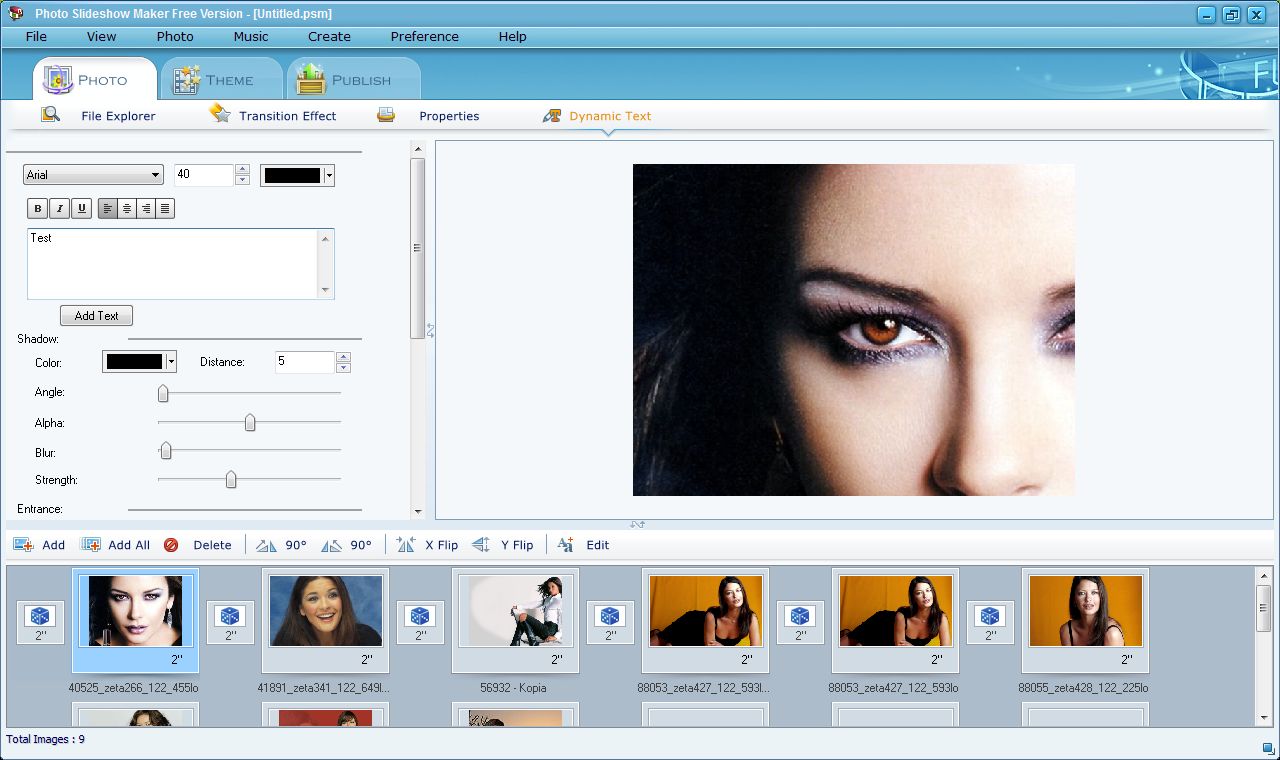Collapse the preview with bottom splitter arrow
Image resolution: width=1280 pixels, height=760 pixels.
[x=637, y=524]
